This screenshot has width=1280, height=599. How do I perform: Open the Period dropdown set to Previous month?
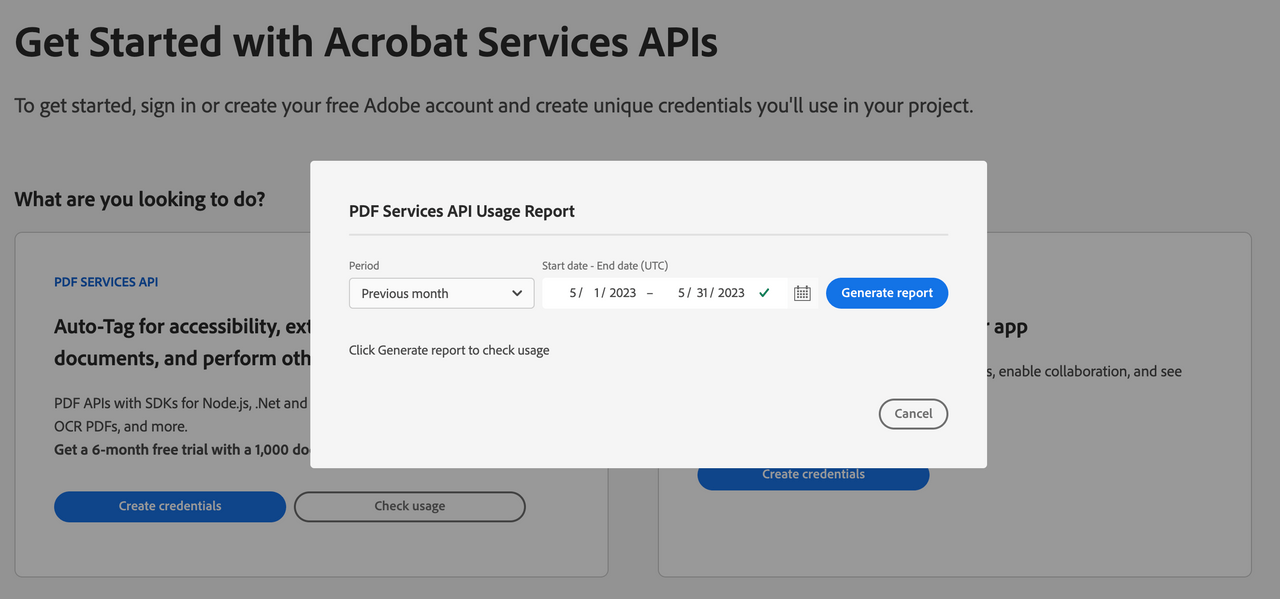coord(442,293)
